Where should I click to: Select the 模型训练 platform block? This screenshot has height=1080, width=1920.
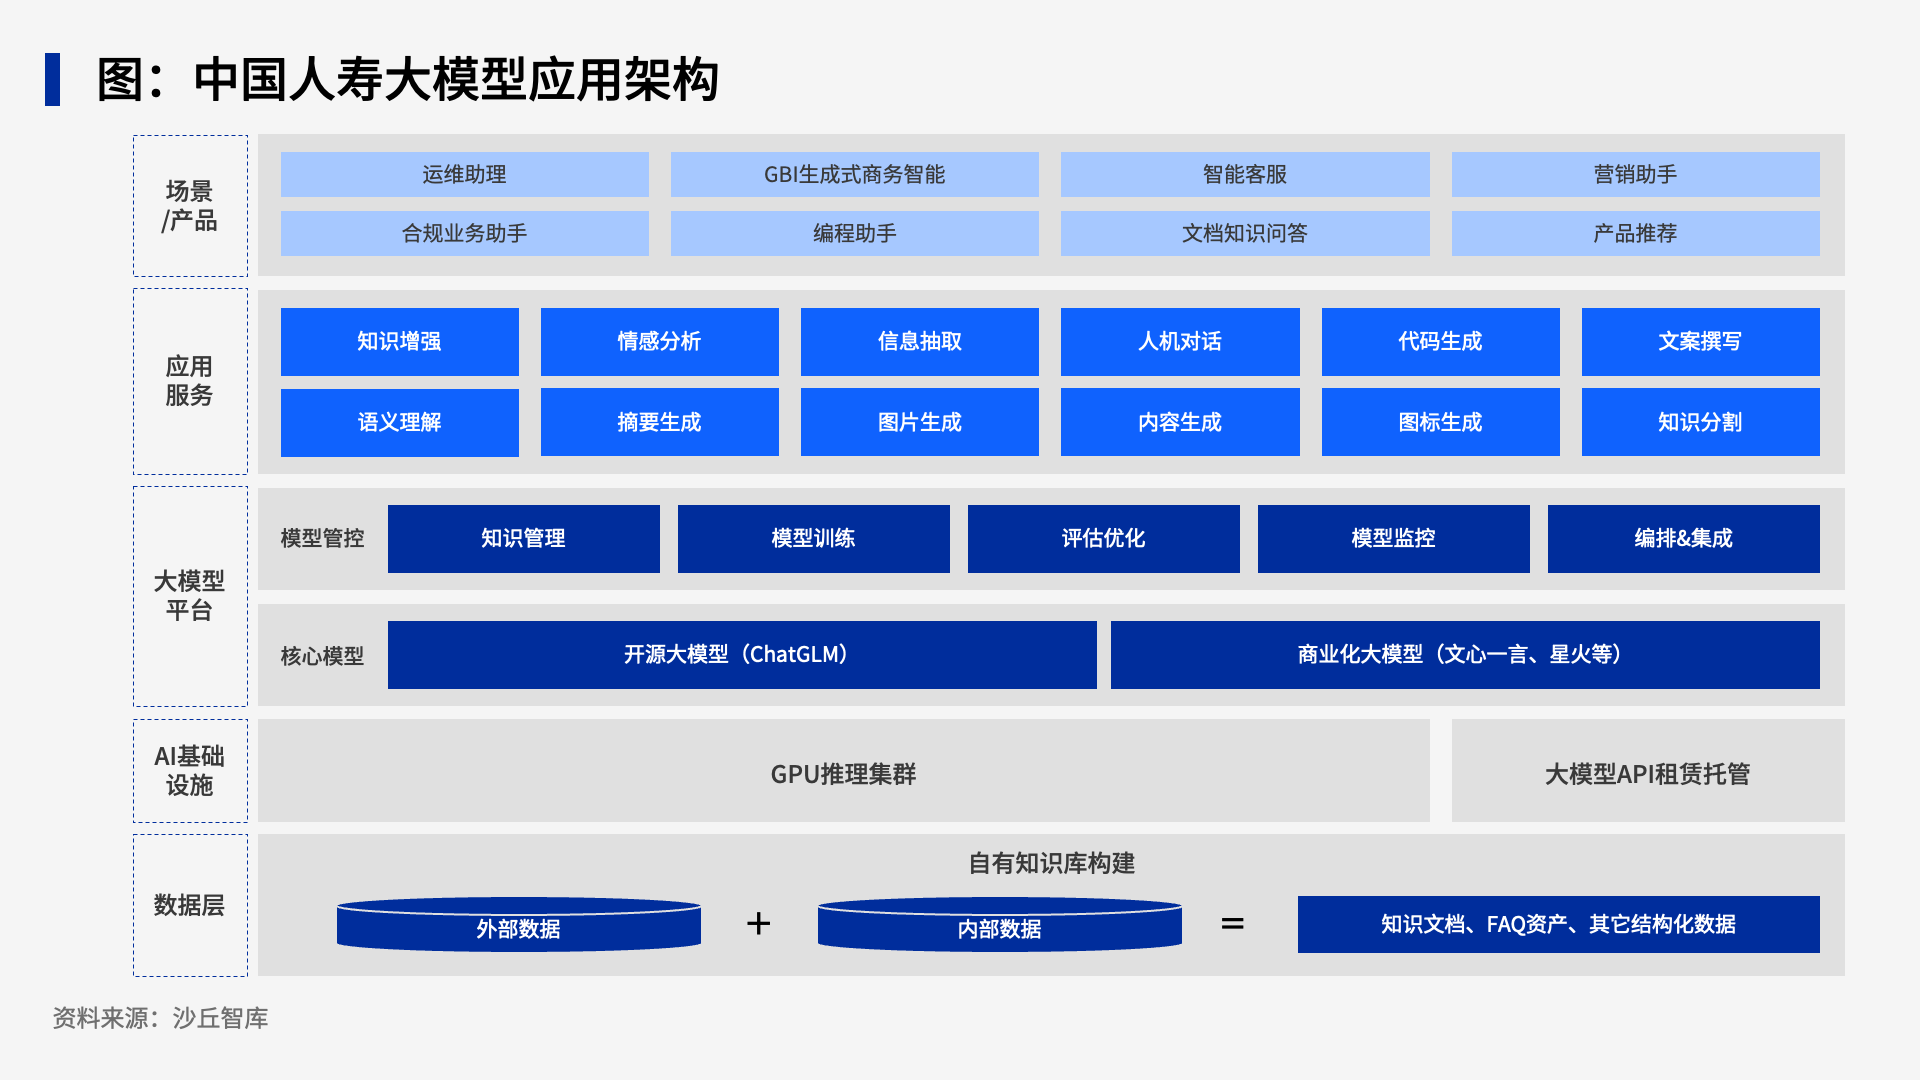[x=813, y=538]
